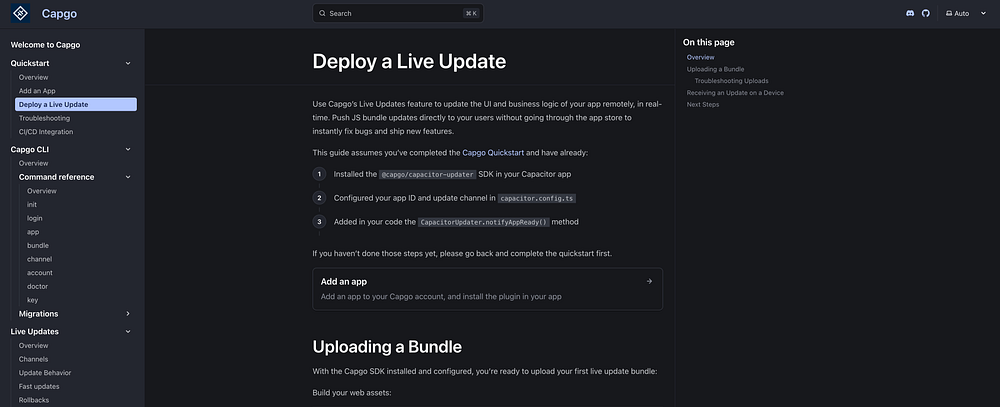Image resolution: width=1000 pixels, height=407 pixels.
Task: Open the key command page
Action: (32, 300)
